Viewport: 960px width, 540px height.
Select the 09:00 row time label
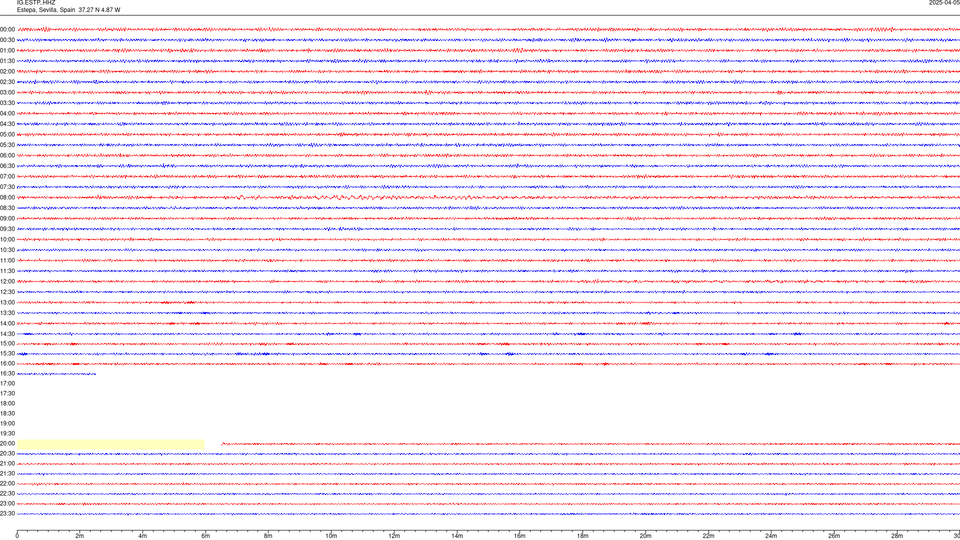click(x=7, y=218)
